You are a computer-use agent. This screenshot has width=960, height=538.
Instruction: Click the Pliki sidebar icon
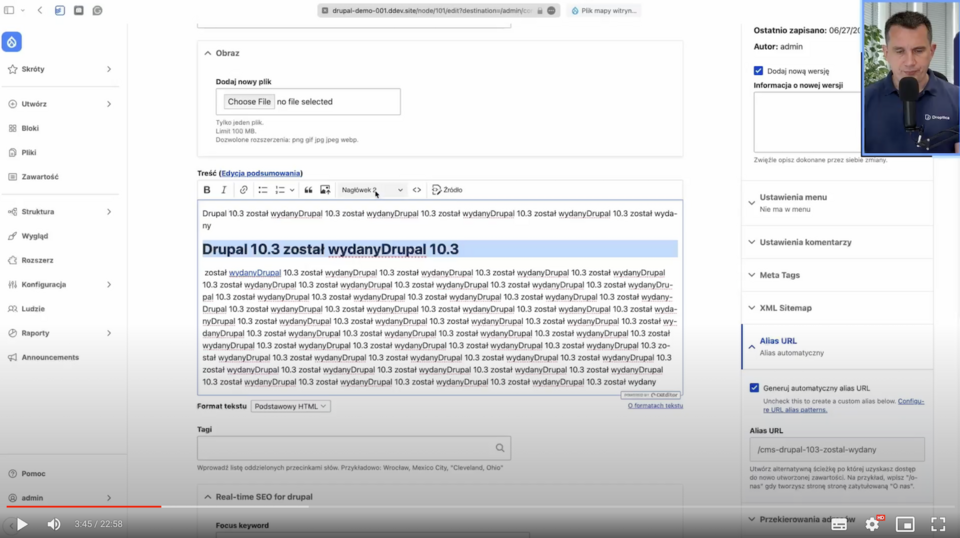pyautogui.click(x=12, y=152)
